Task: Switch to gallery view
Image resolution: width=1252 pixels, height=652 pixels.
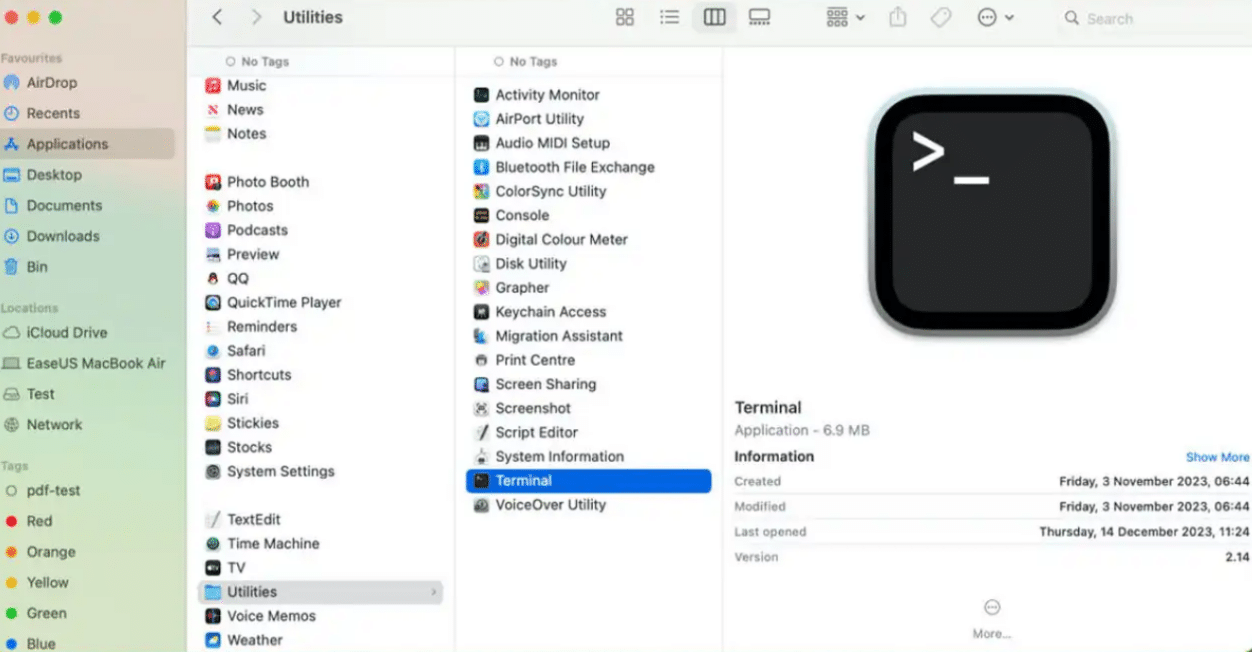Action: (x=759, y=17)
